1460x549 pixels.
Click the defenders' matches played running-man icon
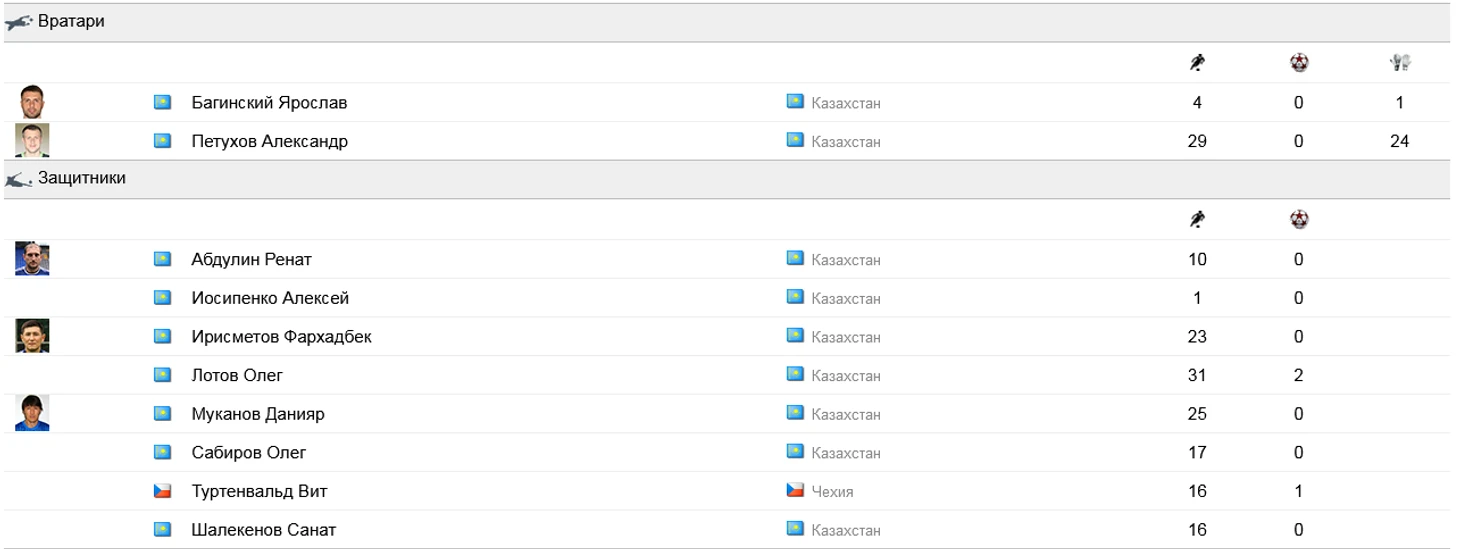pyautogui.click(x=1197, y=220)
